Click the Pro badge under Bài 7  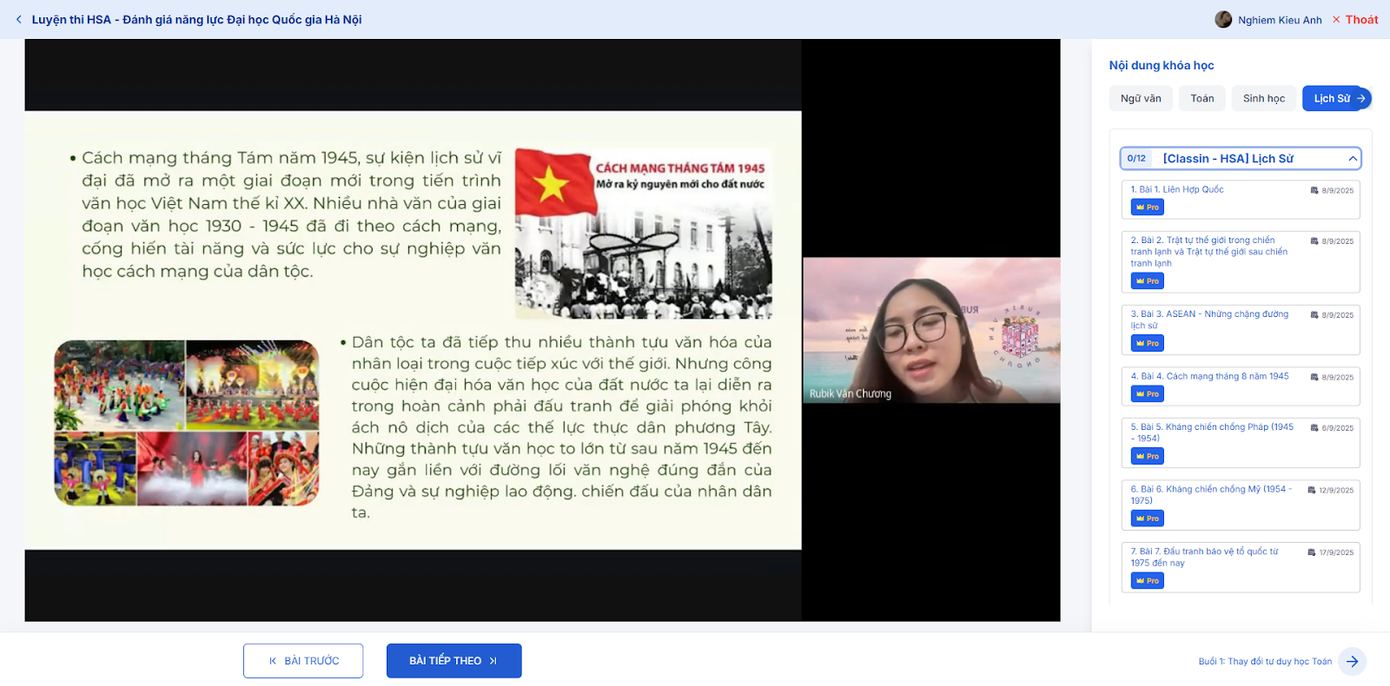(x=1146, y=580)
